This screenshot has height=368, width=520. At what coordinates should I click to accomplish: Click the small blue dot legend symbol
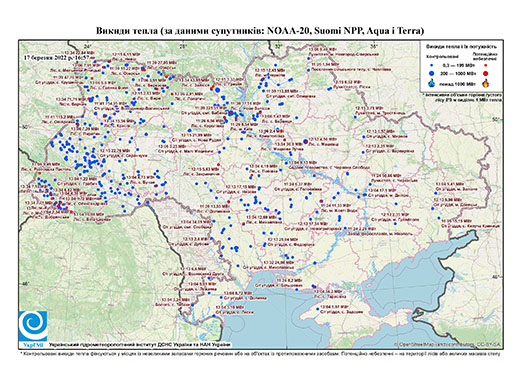(432, 66)
